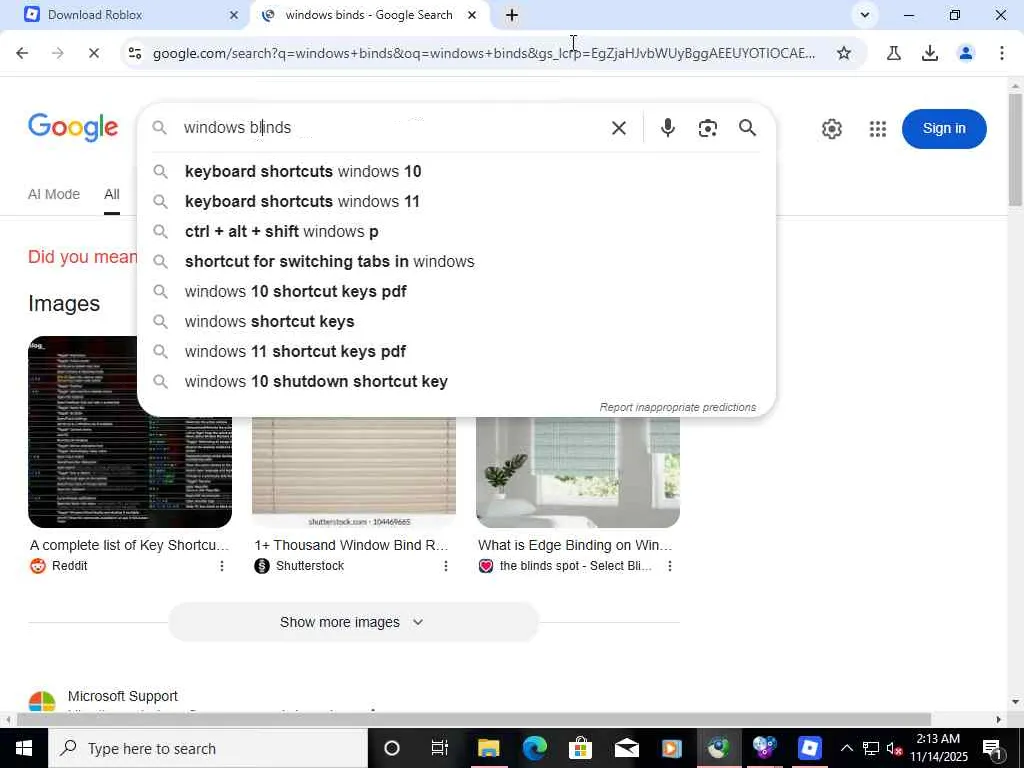1024x768 pixels.
Task: Open options for Reddit image result
Action: 222,566
